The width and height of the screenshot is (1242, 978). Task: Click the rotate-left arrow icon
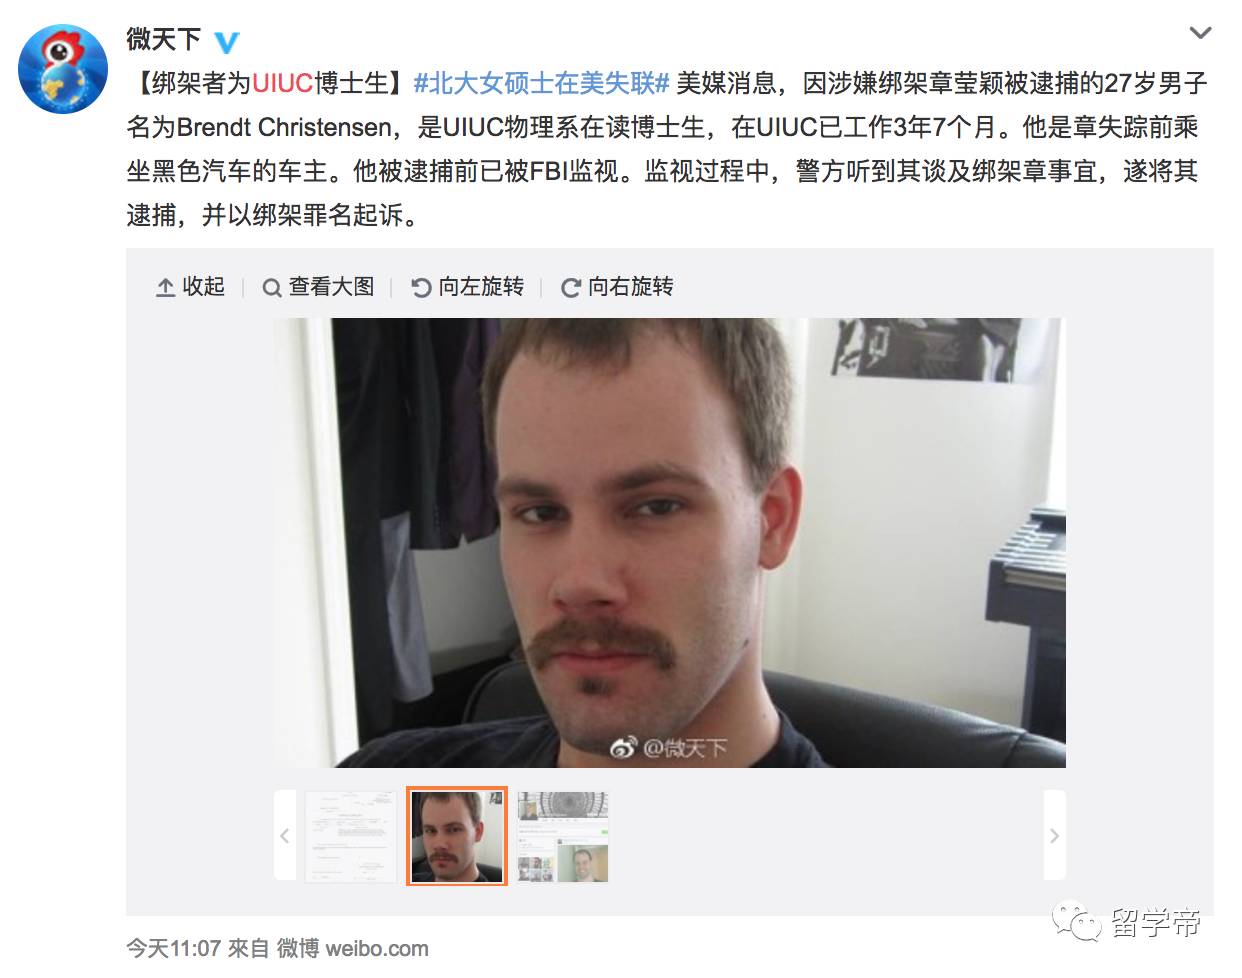(421, 288)
